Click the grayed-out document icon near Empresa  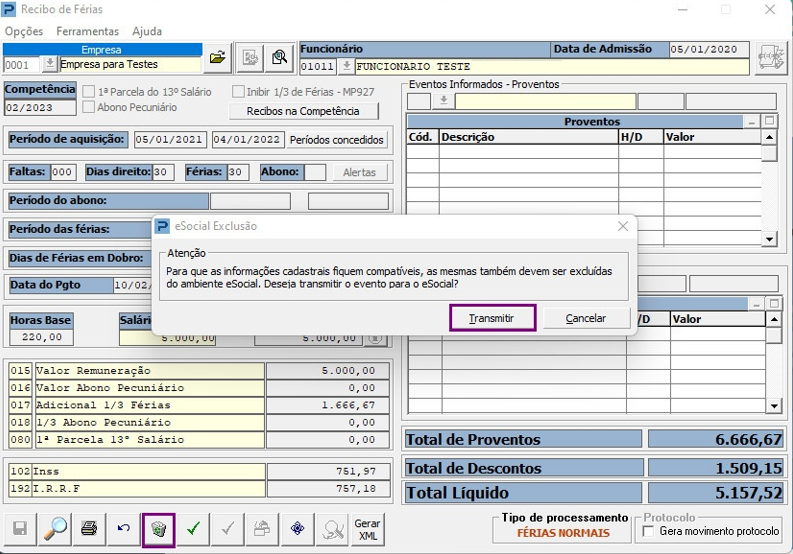click(x=250, y=57)
